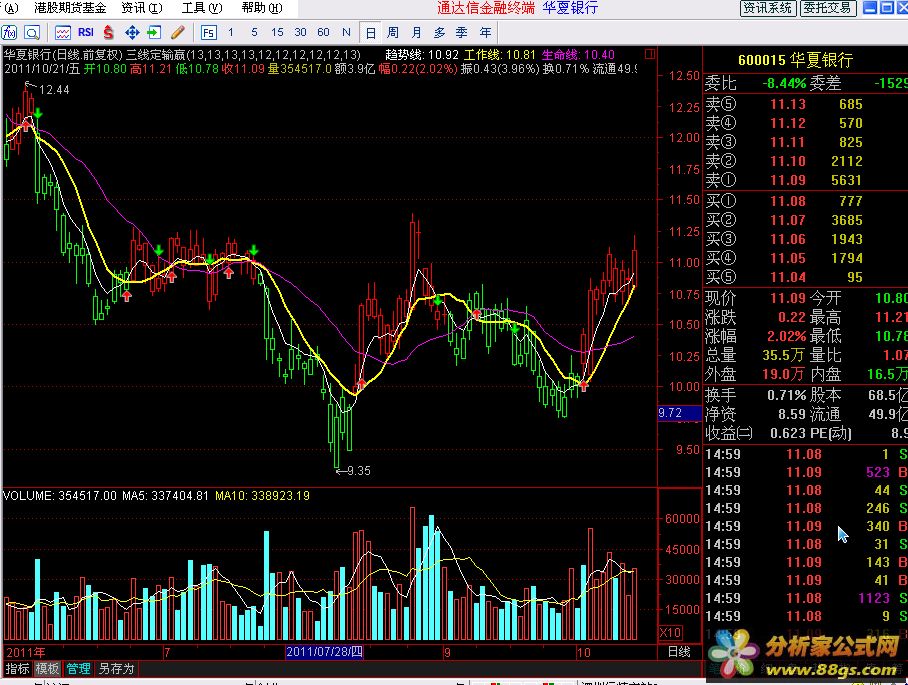Click the 模板 tab at bottom
The width and height of the screenshot is (908, 685).
point(47,669)
